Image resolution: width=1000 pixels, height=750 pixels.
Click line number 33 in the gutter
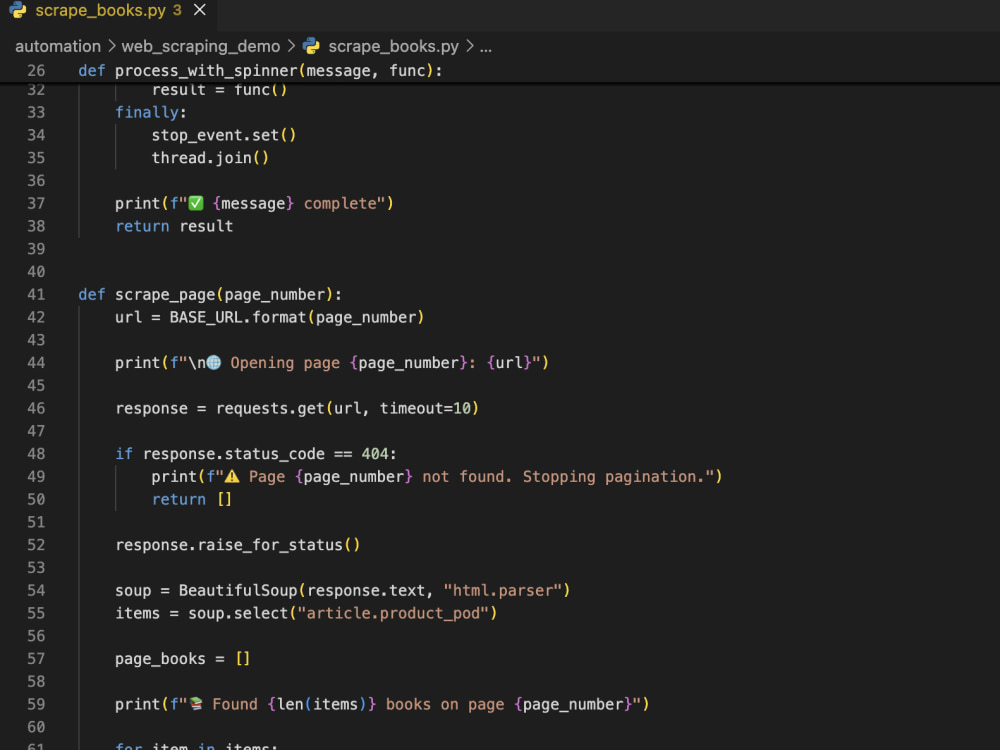tap(36, 112)
